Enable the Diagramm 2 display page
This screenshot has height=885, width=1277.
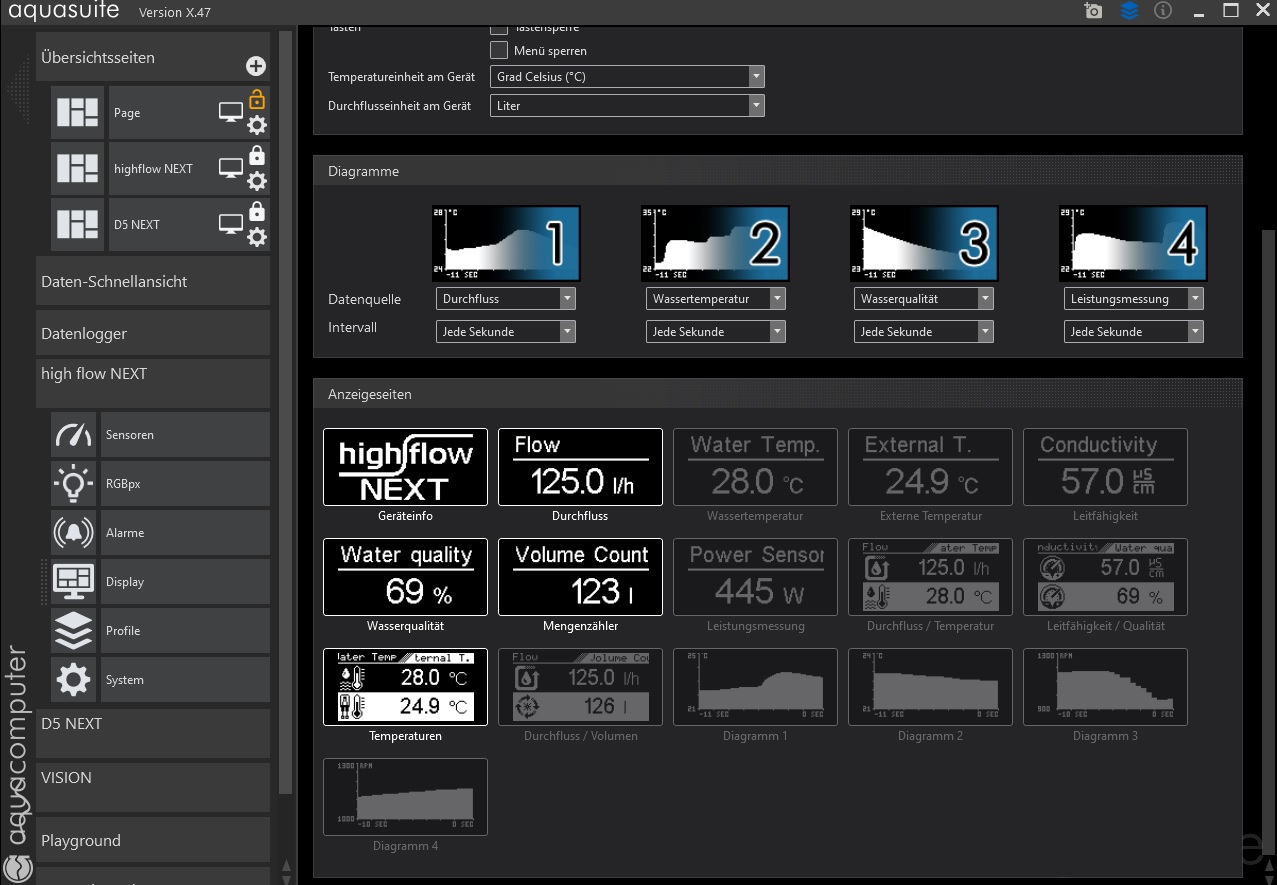tap(931, 687)
